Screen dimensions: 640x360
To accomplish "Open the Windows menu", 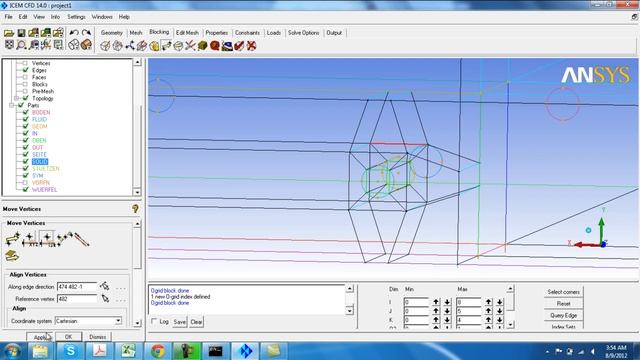I will [102, 17].
